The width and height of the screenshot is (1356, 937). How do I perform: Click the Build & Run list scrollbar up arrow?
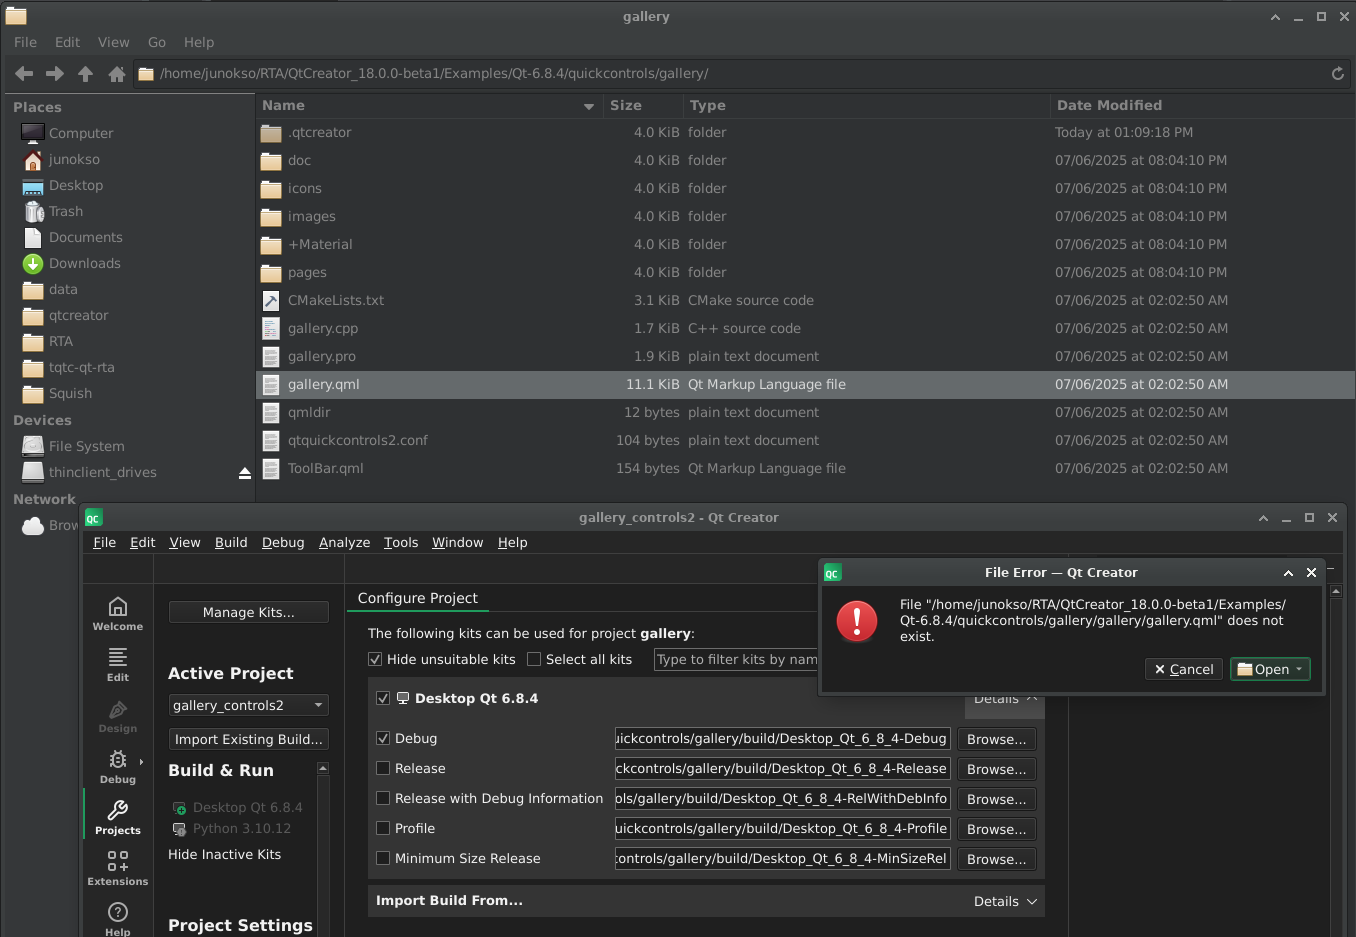coord(323,768)
